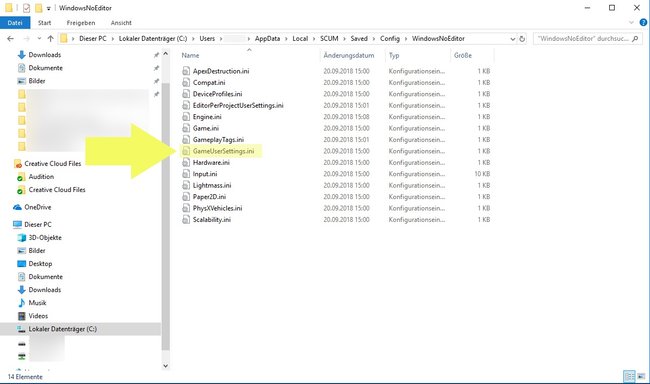Click the search WindowsNoEditor field
The width and height of the screenshot is (650, 384).
(x=588, y=39)
